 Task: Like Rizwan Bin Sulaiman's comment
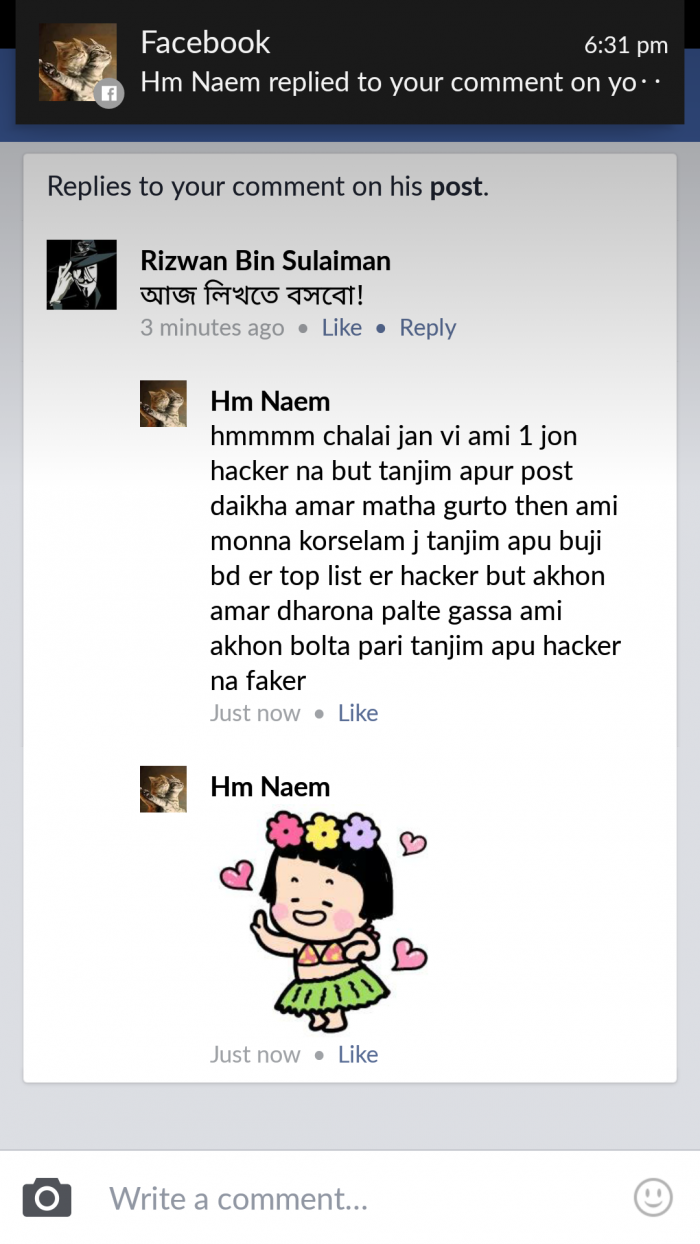pos(342,328)
